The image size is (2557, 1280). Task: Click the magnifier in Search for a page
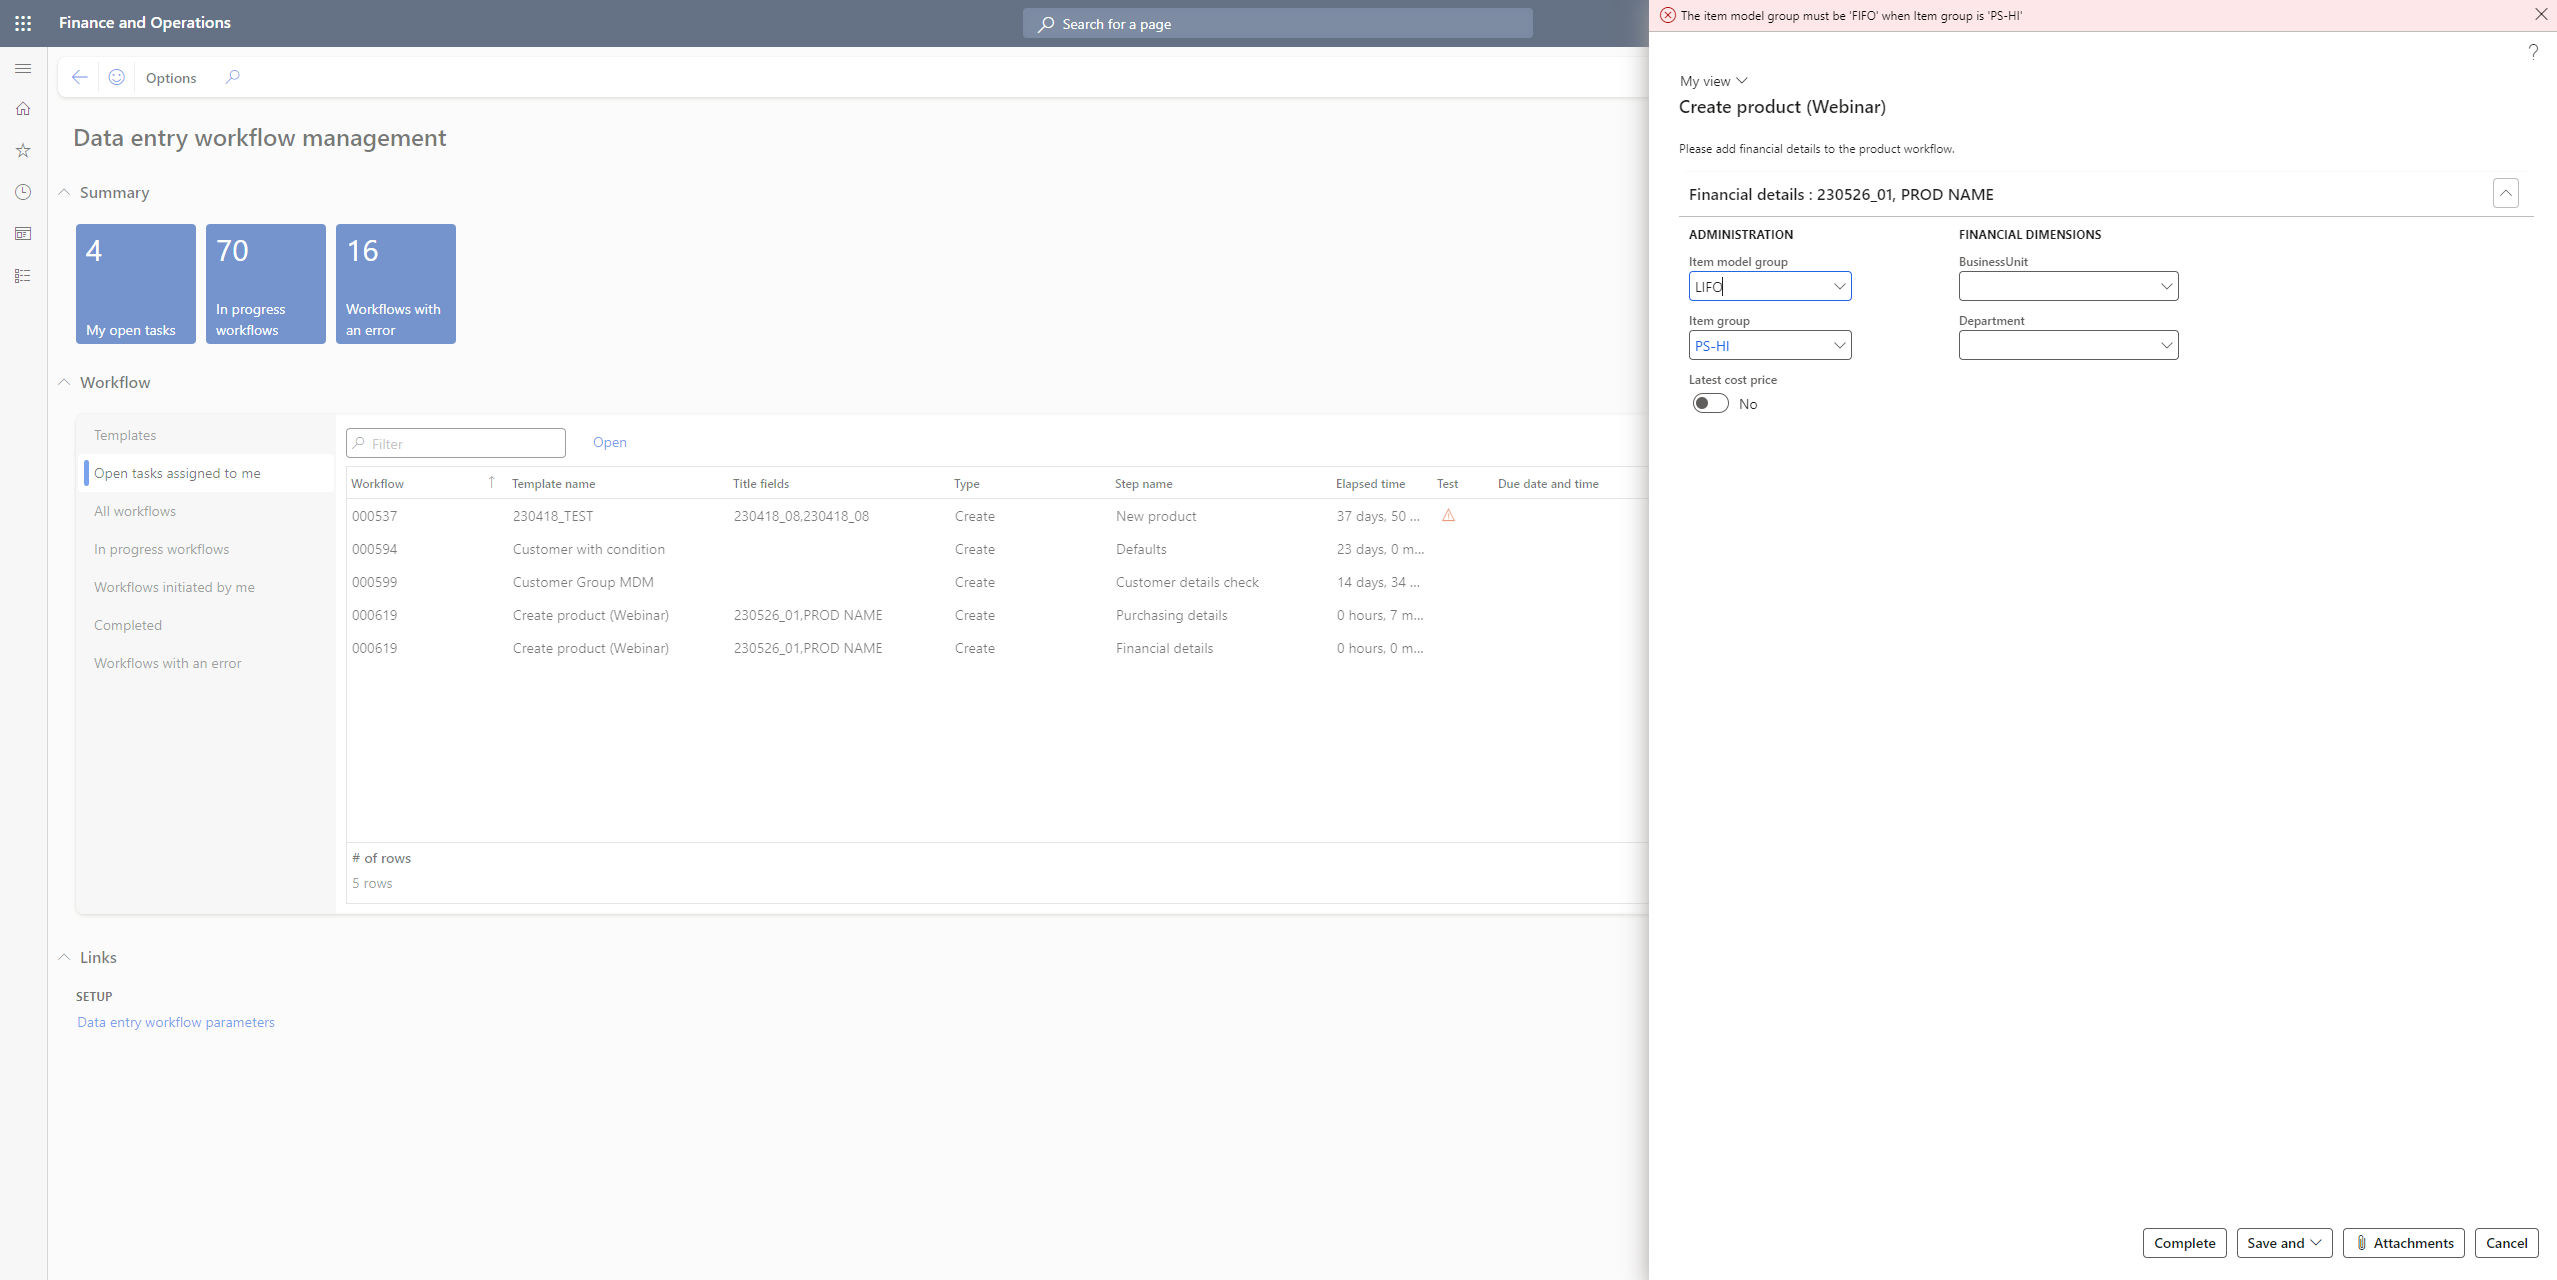[1046, 24]
